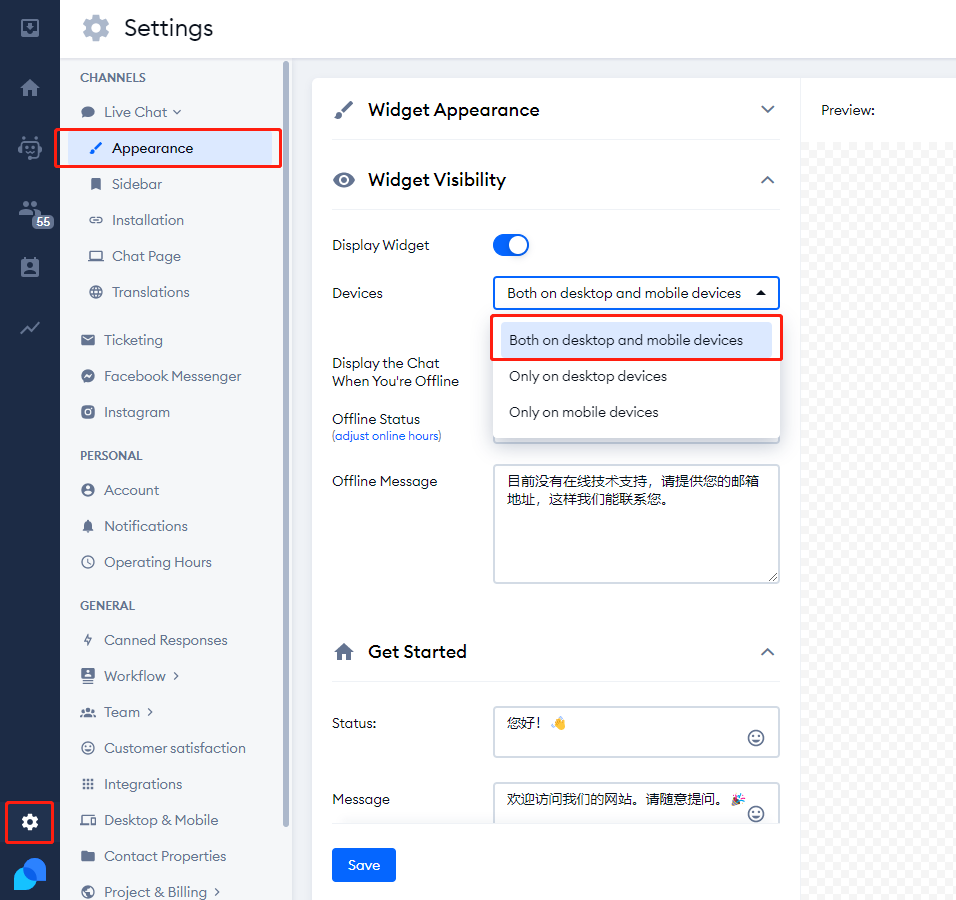The height and width of the screenshot is (900, 956).
Task: Open Canned Responses settings
Action: (x=165, y=640)
